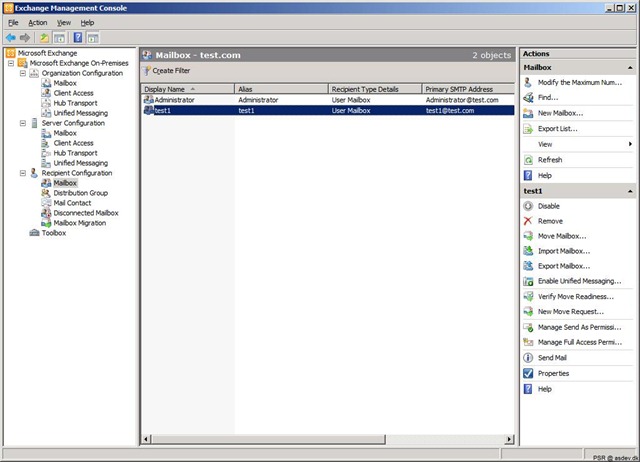Click the Create Filter funnel icon
The height and width of the screenshot is (462, 640).
point(147,71)
